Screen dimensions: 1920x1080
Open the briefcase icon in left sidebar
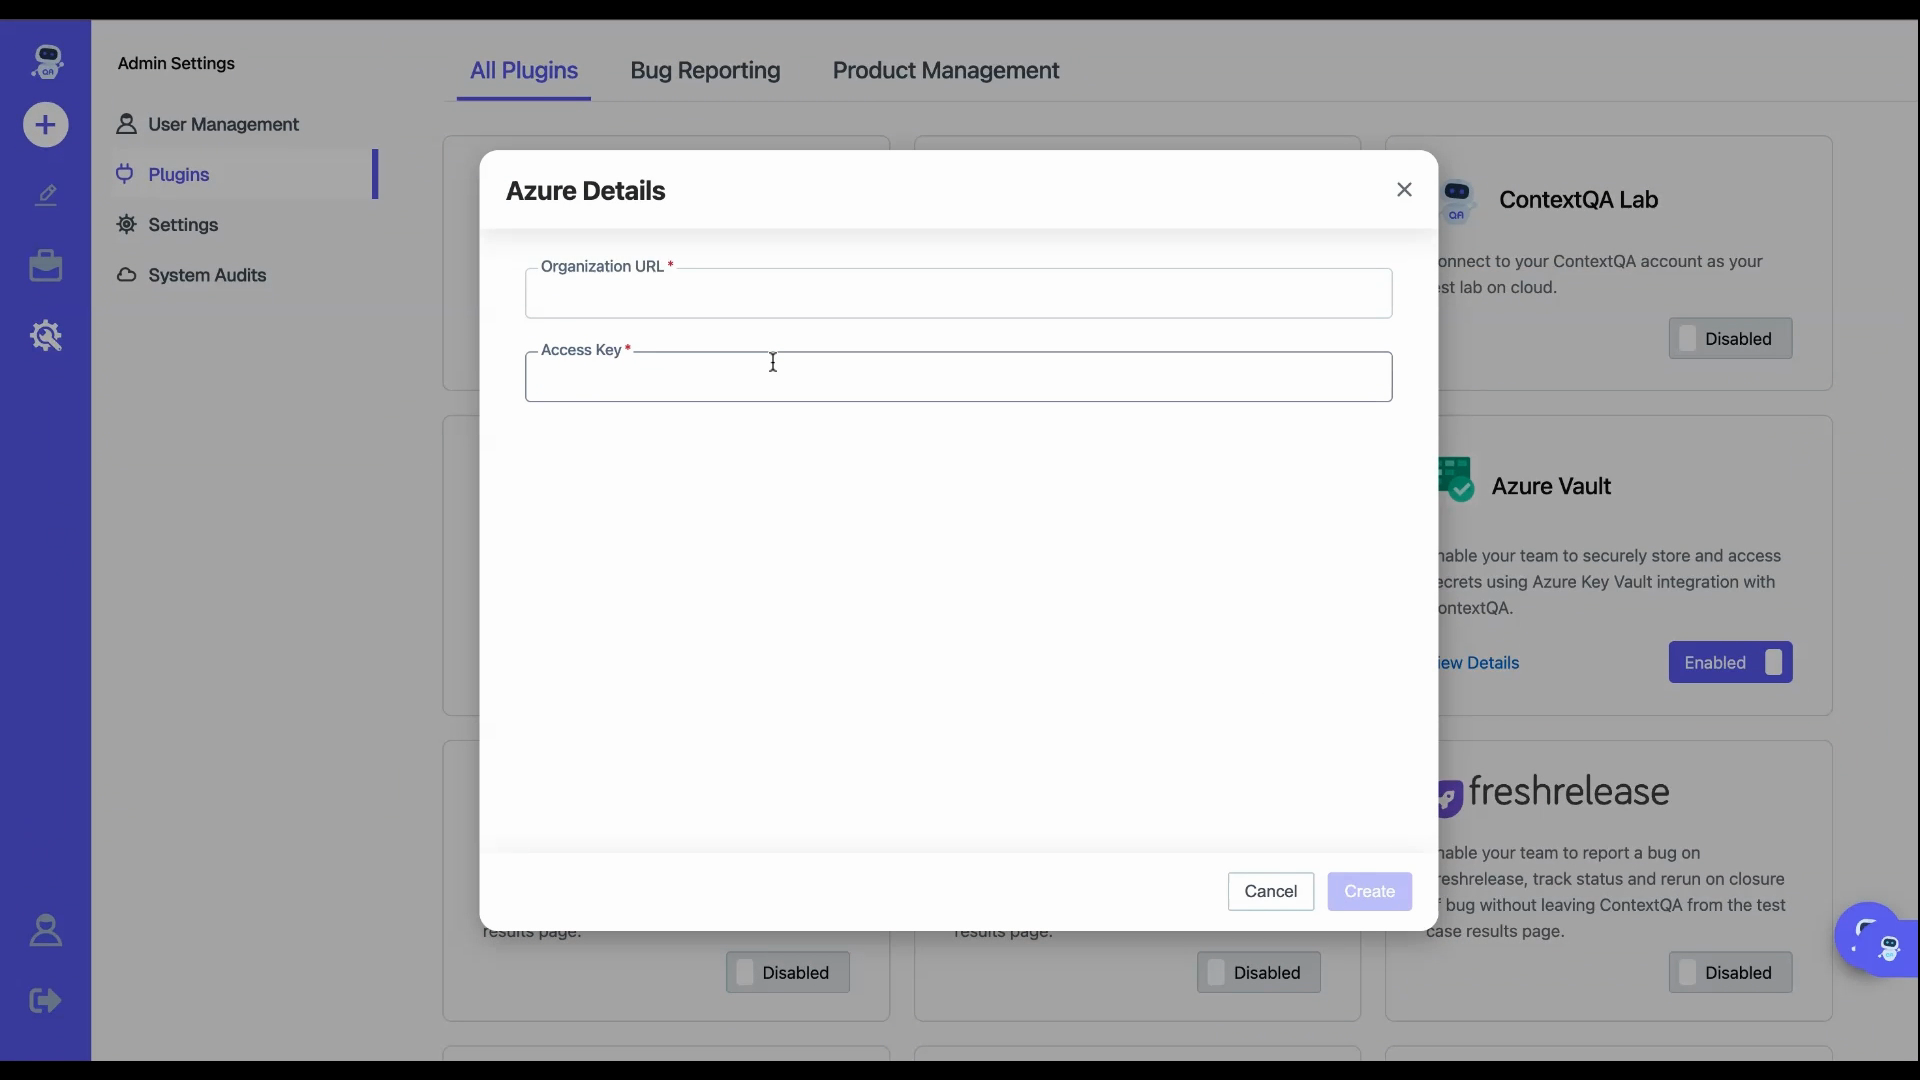point(46,266)
